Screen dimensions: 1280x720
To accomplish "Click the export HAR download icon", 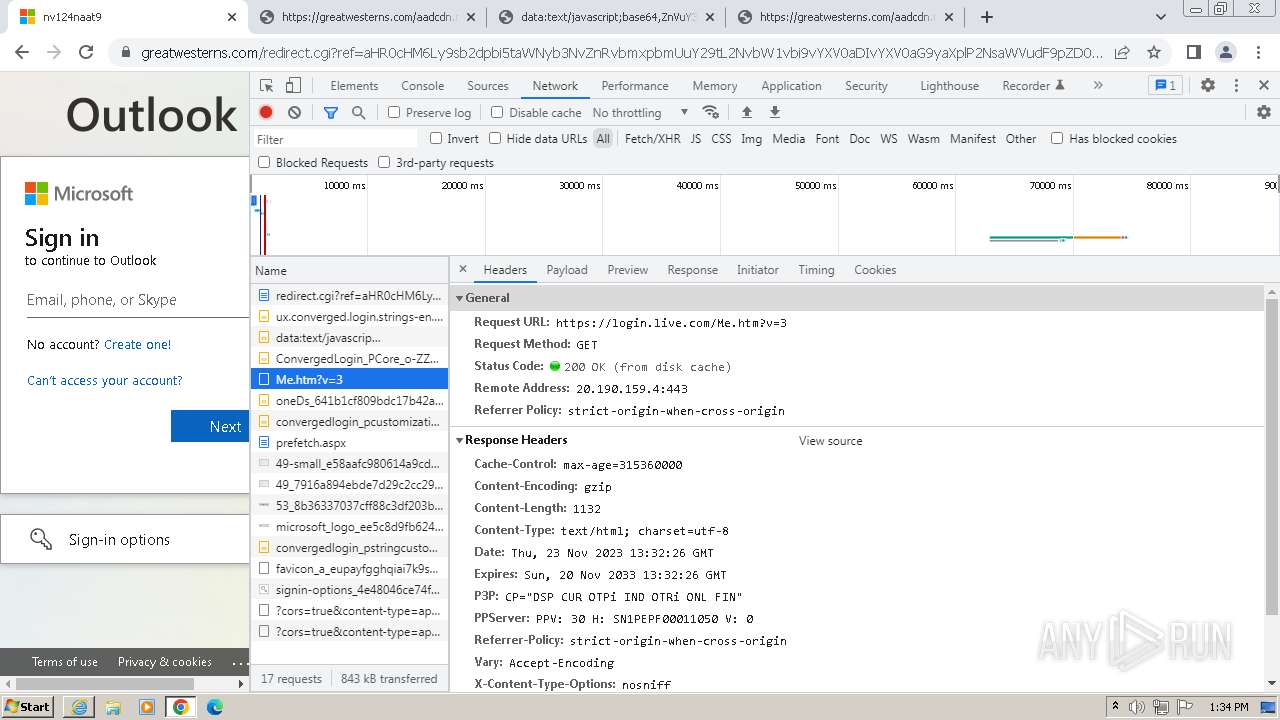I will pyautogui.click(x=774, y=113).
